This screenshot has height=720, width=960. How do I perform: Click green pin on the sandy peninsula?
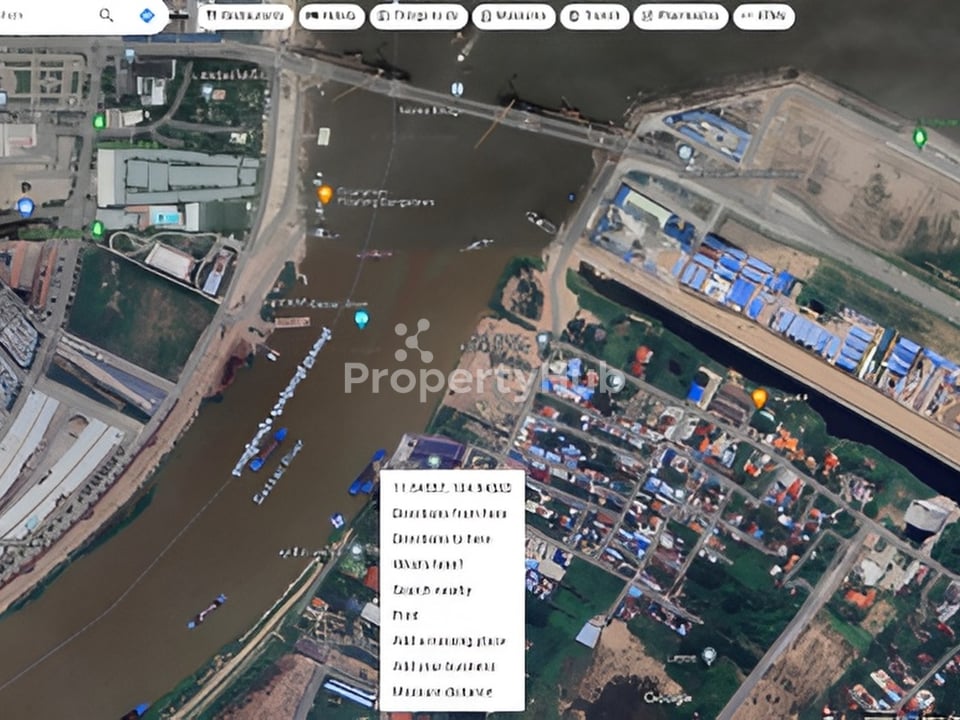920,137
